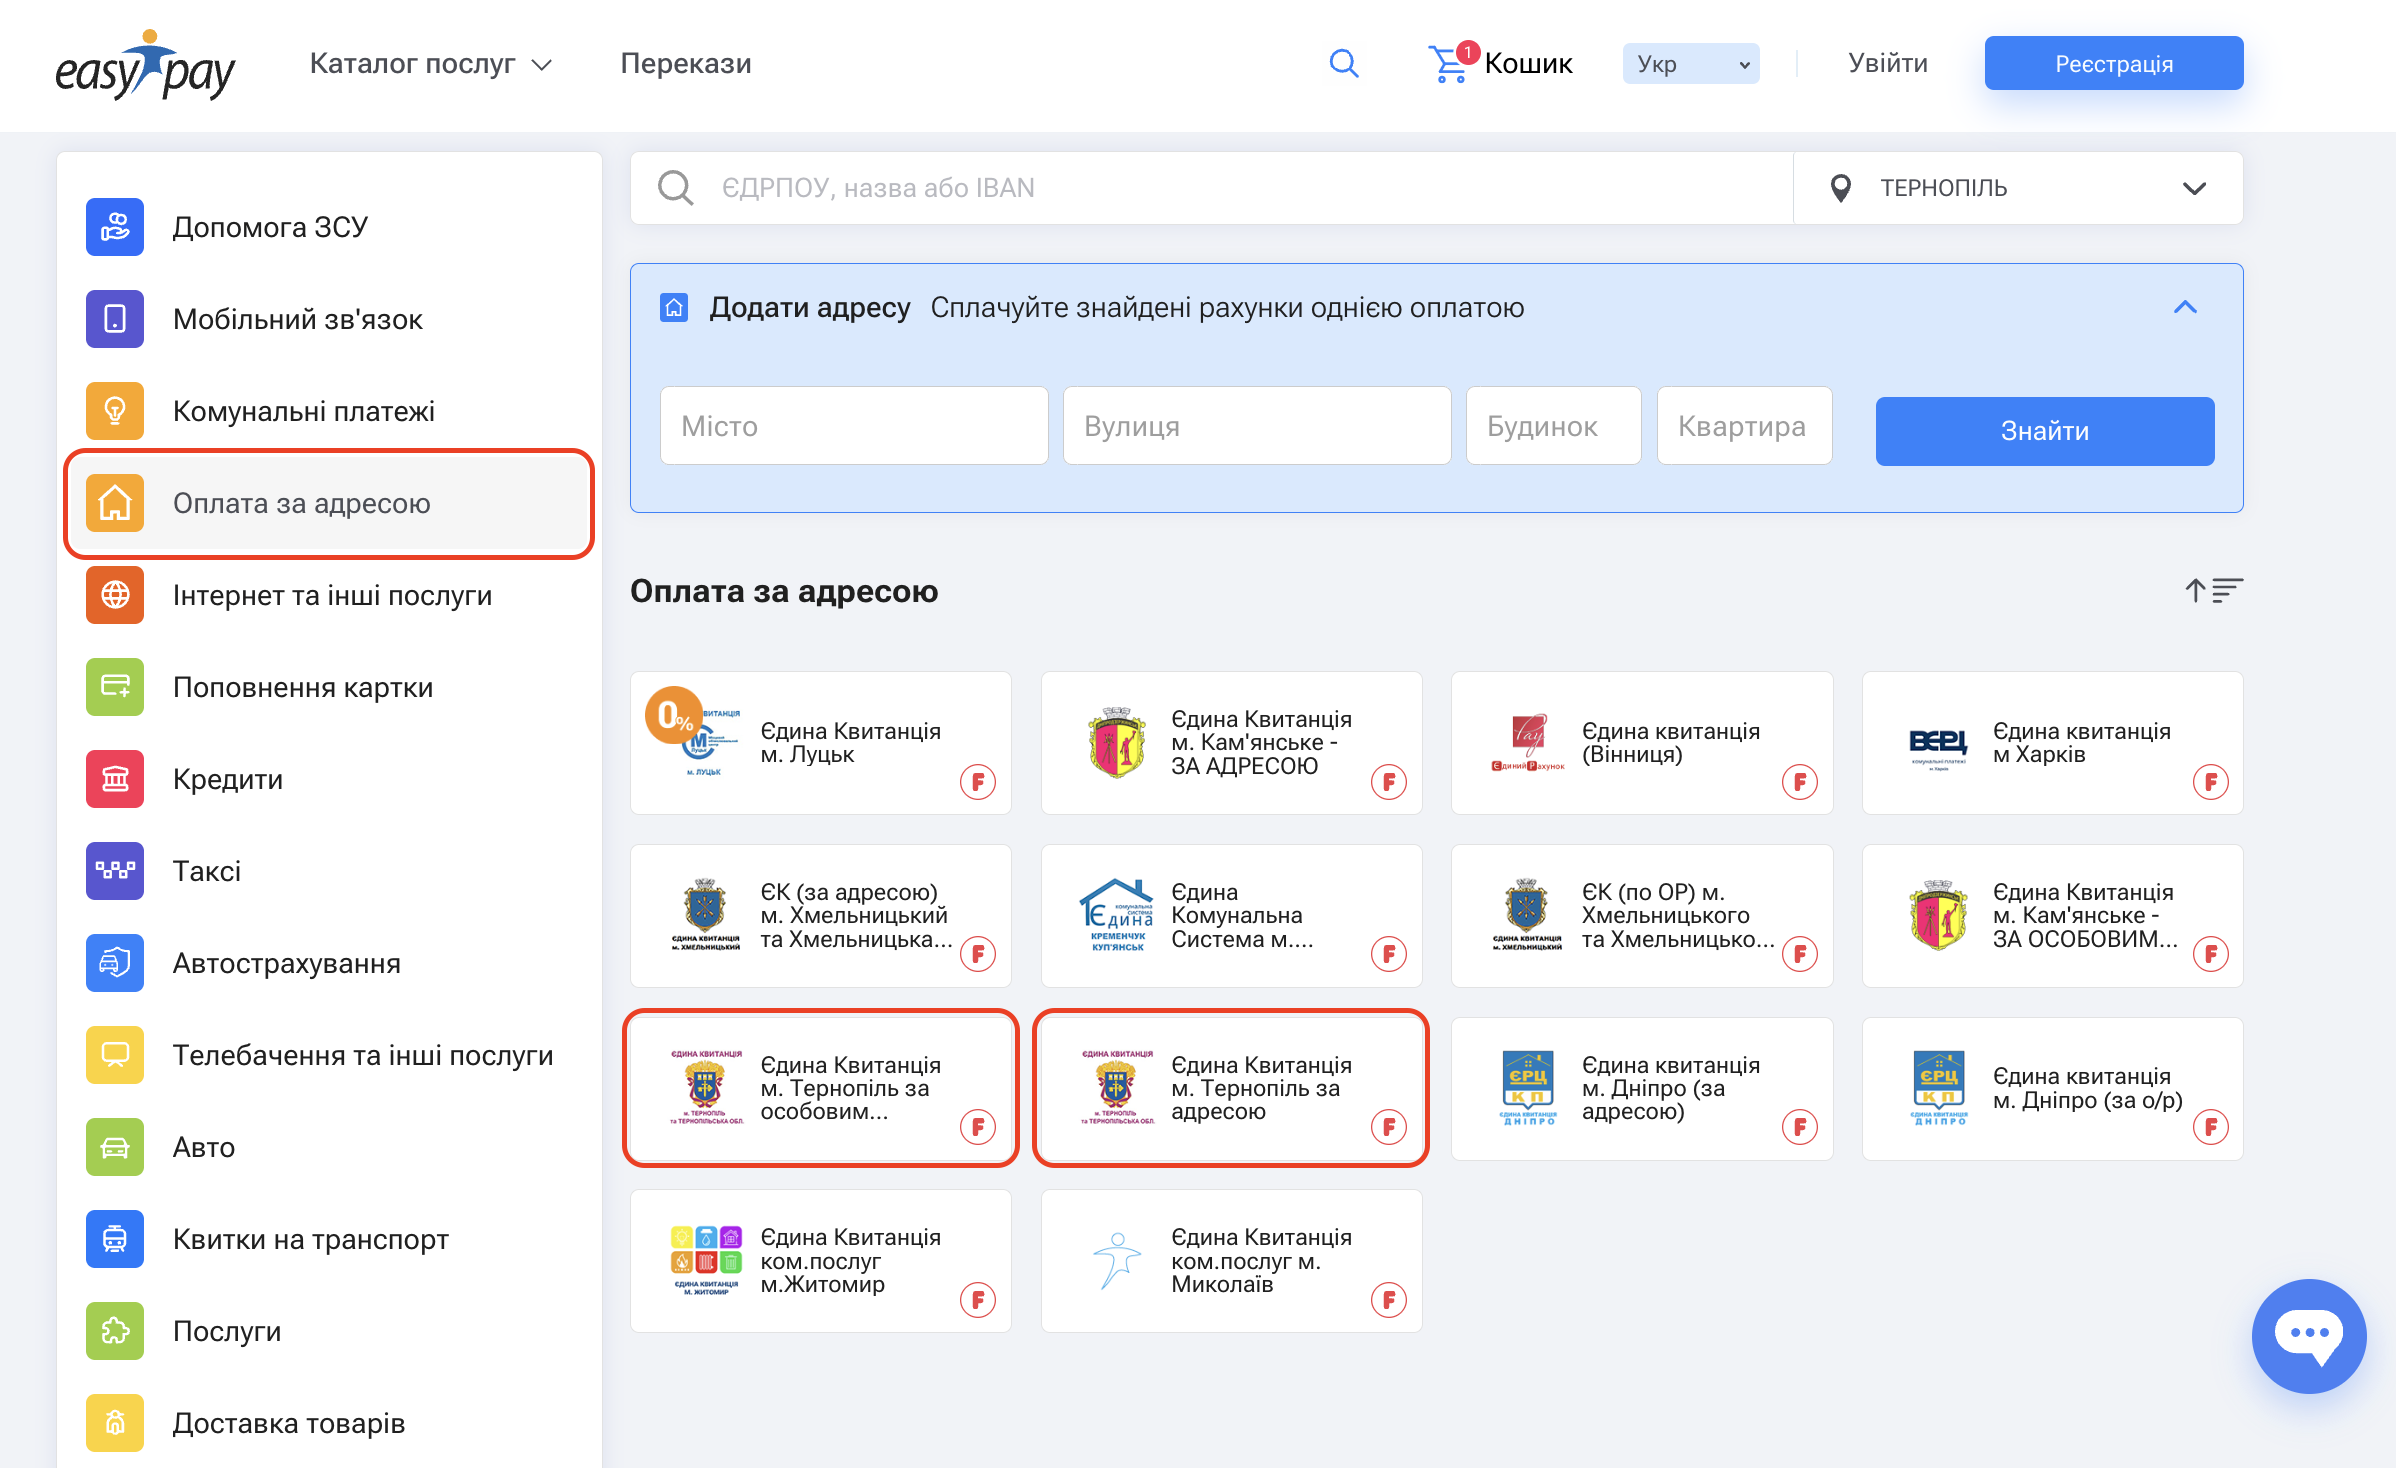Click favorite badge on Луцьк card
The width and height of the screenshot is (2396, 1468).
[978, 782]
